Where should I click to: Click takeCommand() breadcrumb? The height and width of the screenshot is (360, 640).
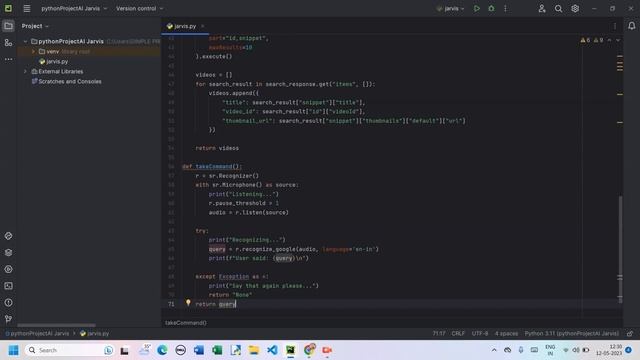click(186, 323)
